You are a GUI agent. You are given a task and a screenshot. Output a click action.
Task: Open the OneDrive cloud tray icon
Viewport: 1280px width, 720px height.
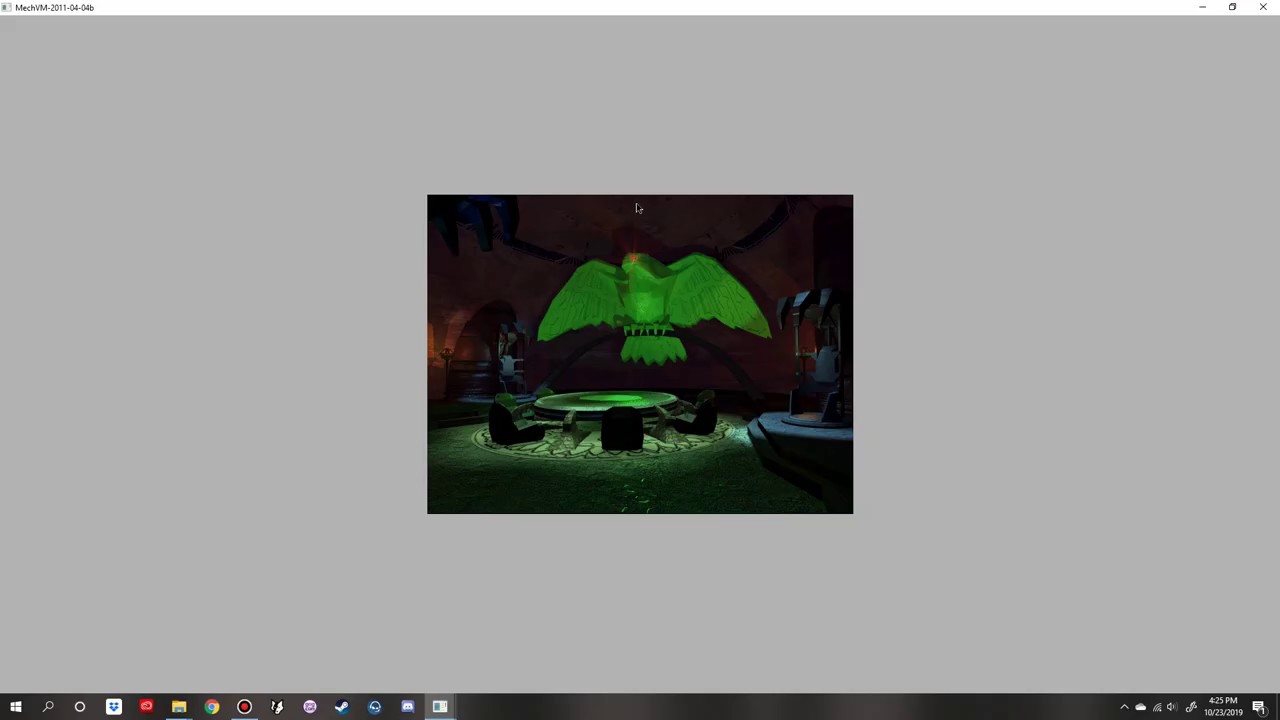click(x=1141, y=707)
